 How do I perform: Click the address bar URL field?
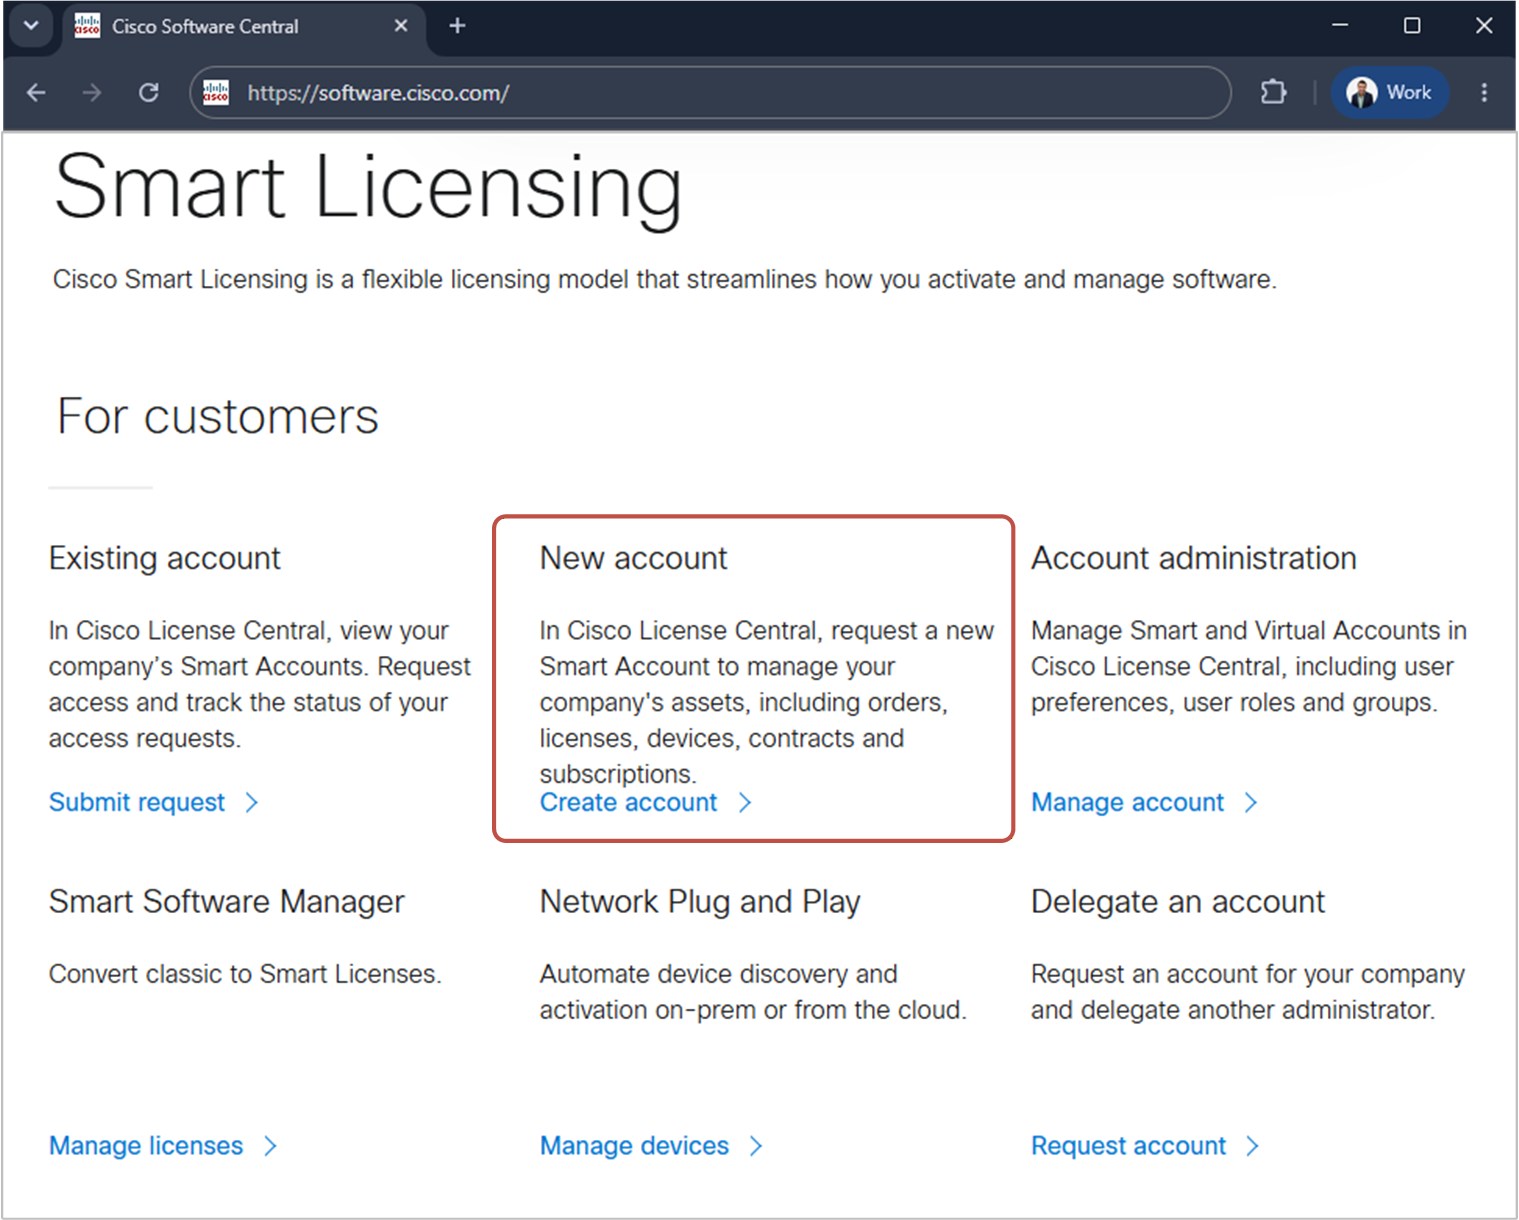tap(710, 93)
